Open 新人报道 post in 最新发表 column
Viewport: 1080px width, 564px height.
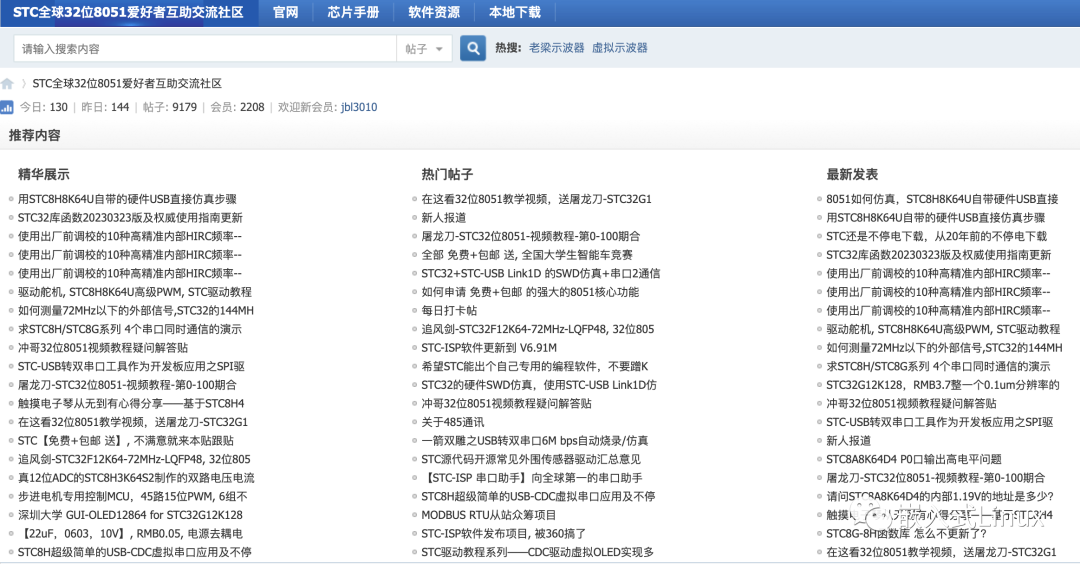click(x=849, y=441)
